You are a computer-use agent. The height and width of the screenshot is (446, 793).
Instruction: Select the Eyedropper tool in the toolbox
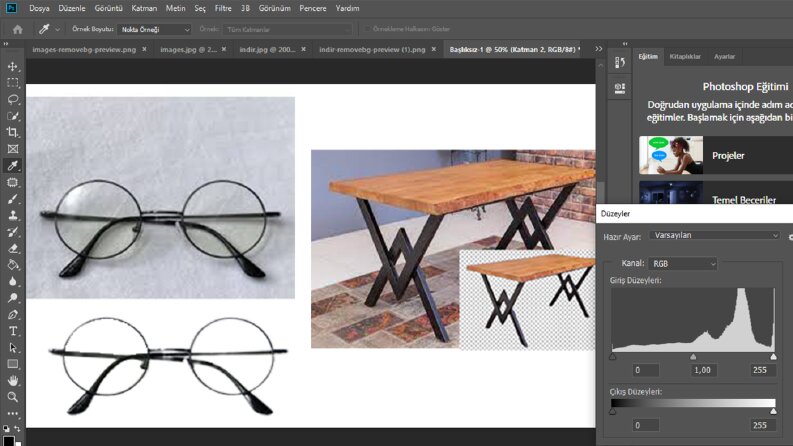[13, 165]
